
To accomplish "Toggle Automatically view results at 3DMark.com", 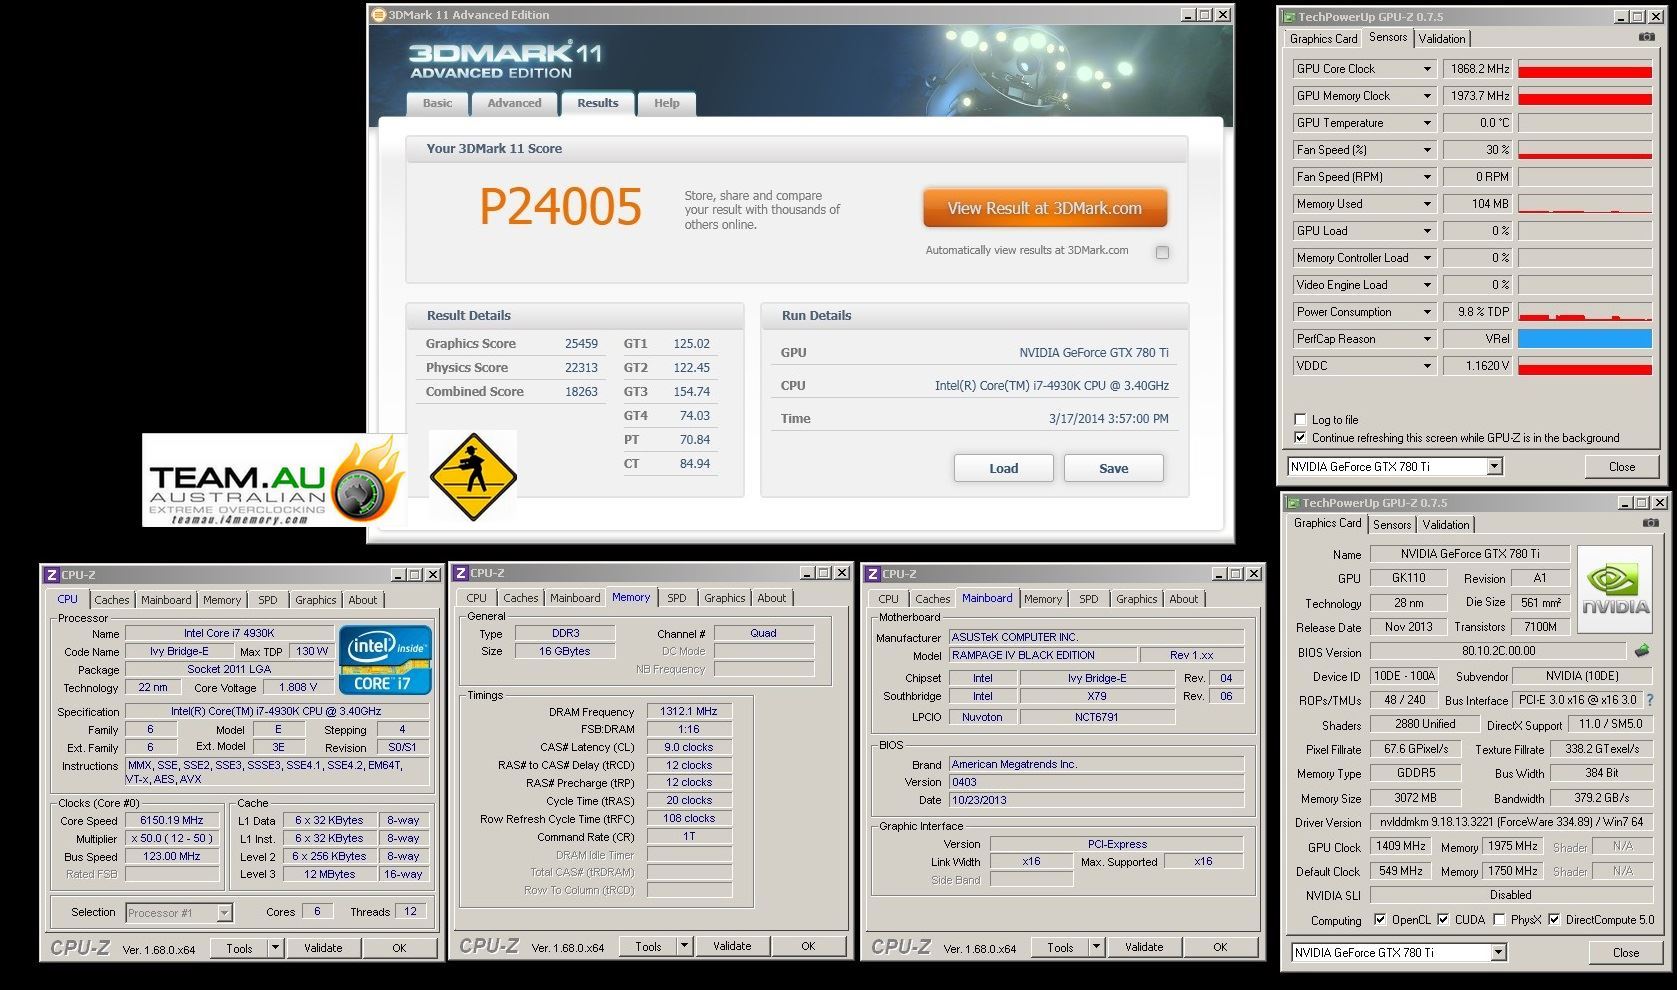I will click(1162, 252).
